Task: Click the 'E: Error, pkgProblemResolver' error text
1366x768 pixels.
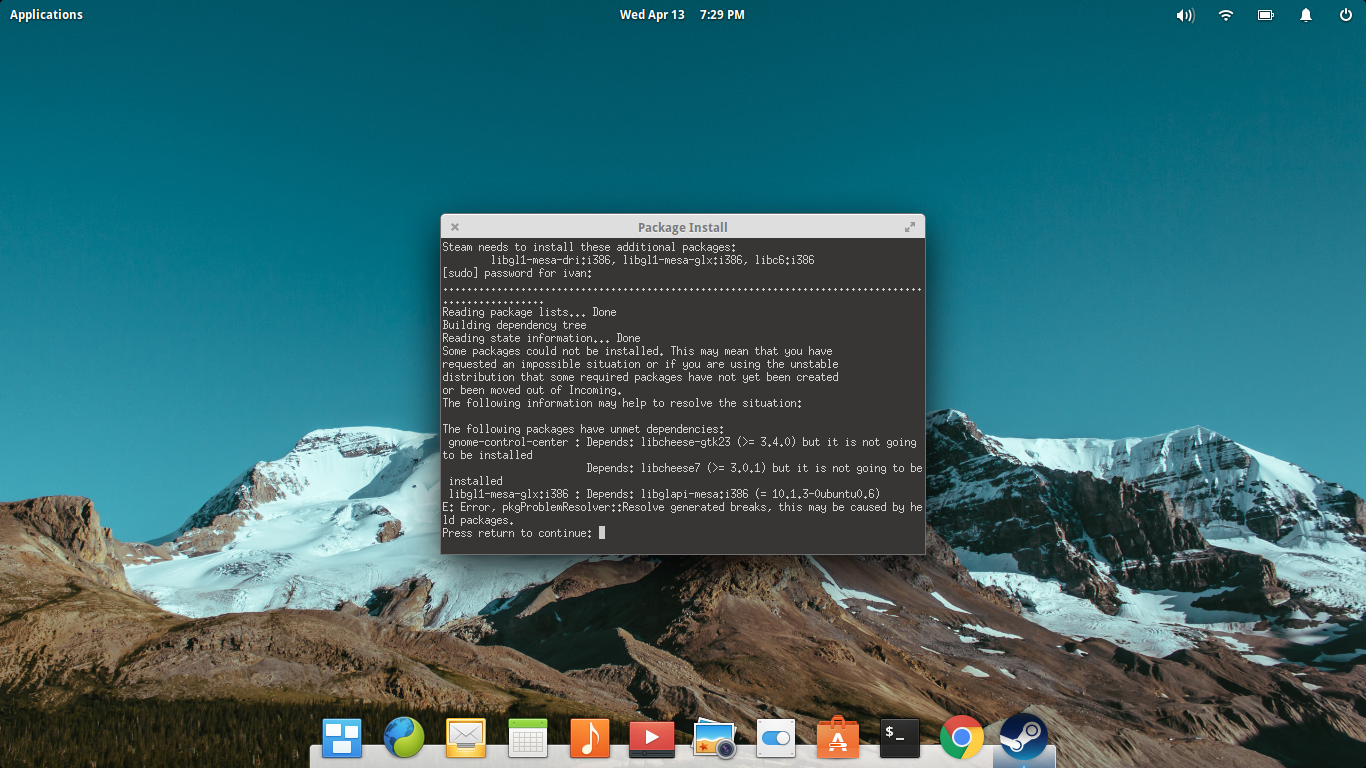Action: point(529,507)
